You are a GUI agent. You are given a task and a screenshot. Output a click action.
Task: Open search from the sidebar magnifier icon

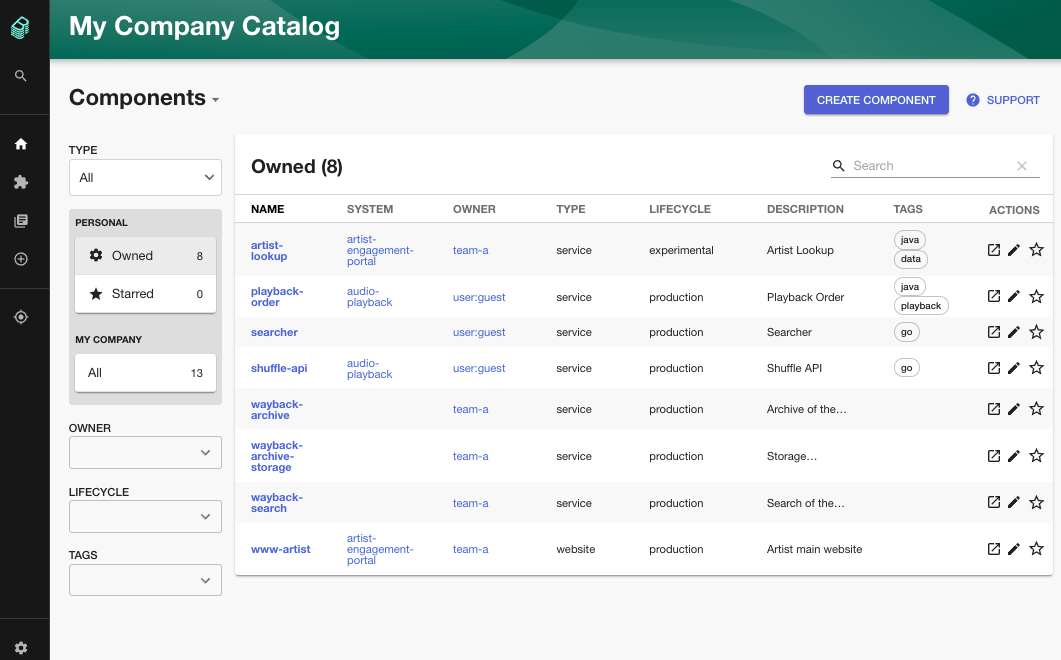point(21,76)
